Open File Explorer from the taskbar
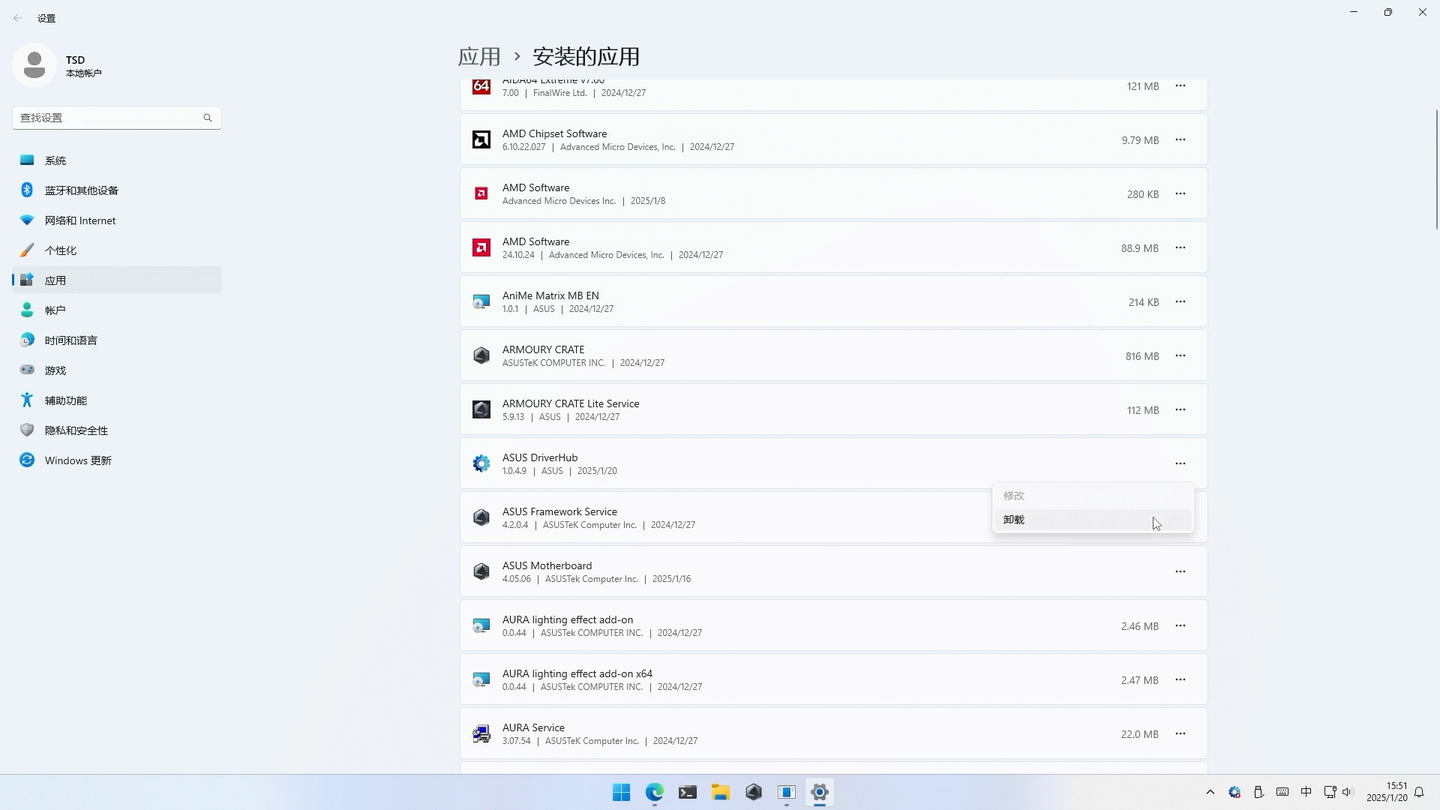 [720, 792]
